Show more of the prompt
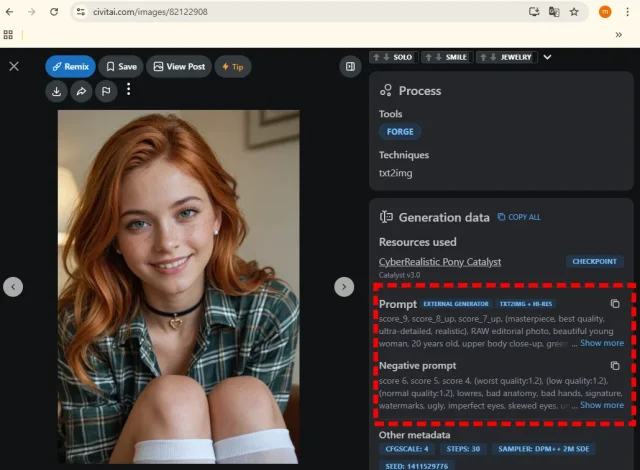This screenshot has width=640, height=470. tap(602, 343)
